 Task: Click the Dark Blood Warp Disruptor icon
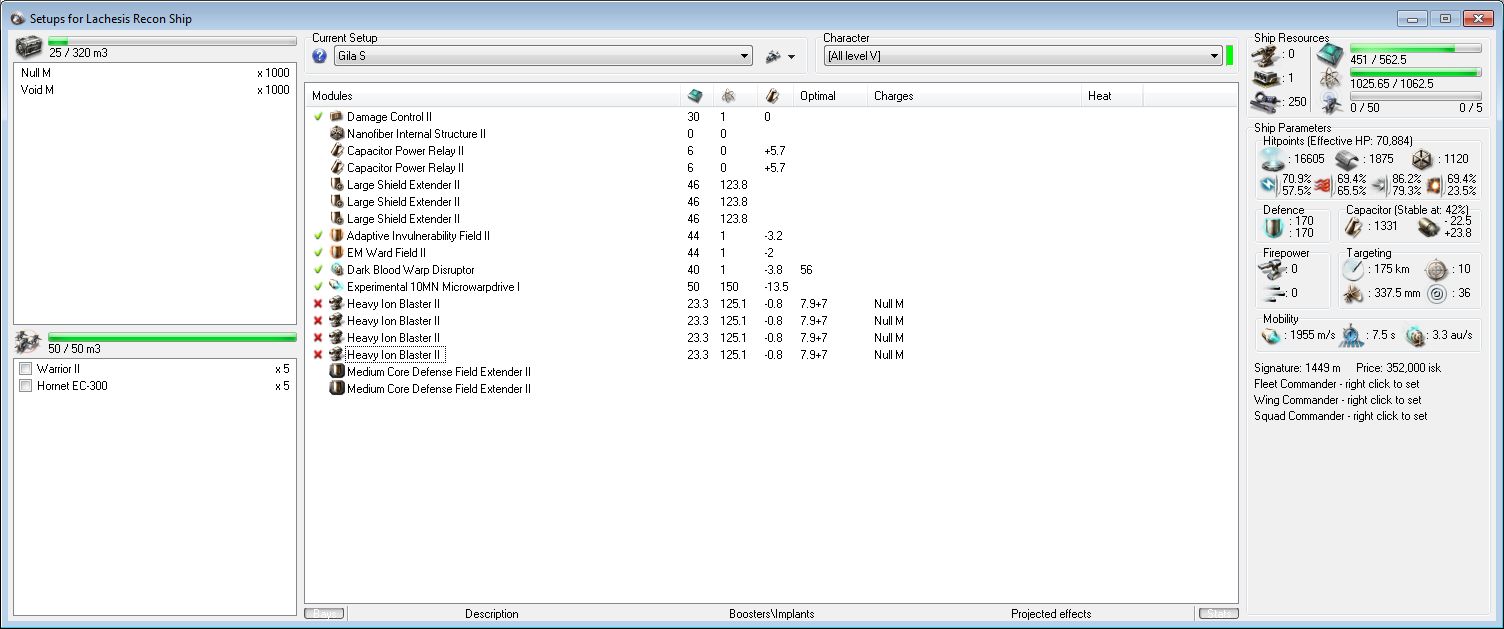tap(337, 270)
